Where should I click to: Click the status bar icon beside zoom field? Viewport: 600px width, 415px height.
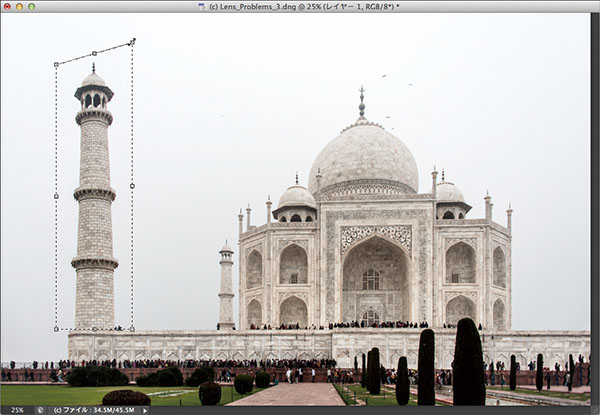pos(41,409)
